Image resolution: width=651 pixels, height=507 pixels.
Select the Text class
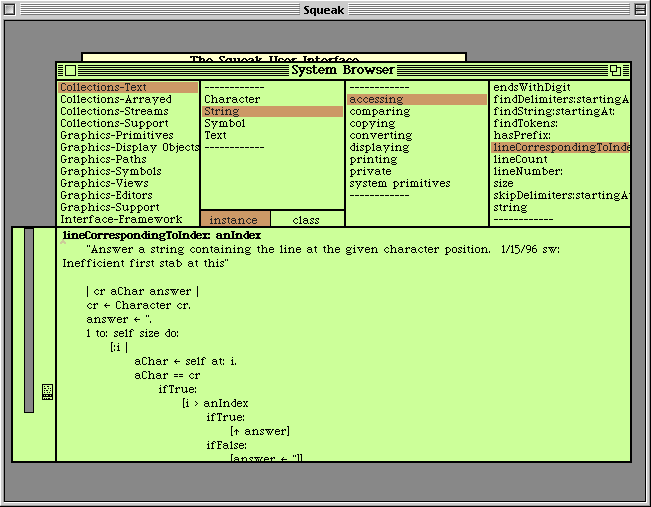point(272,135)
